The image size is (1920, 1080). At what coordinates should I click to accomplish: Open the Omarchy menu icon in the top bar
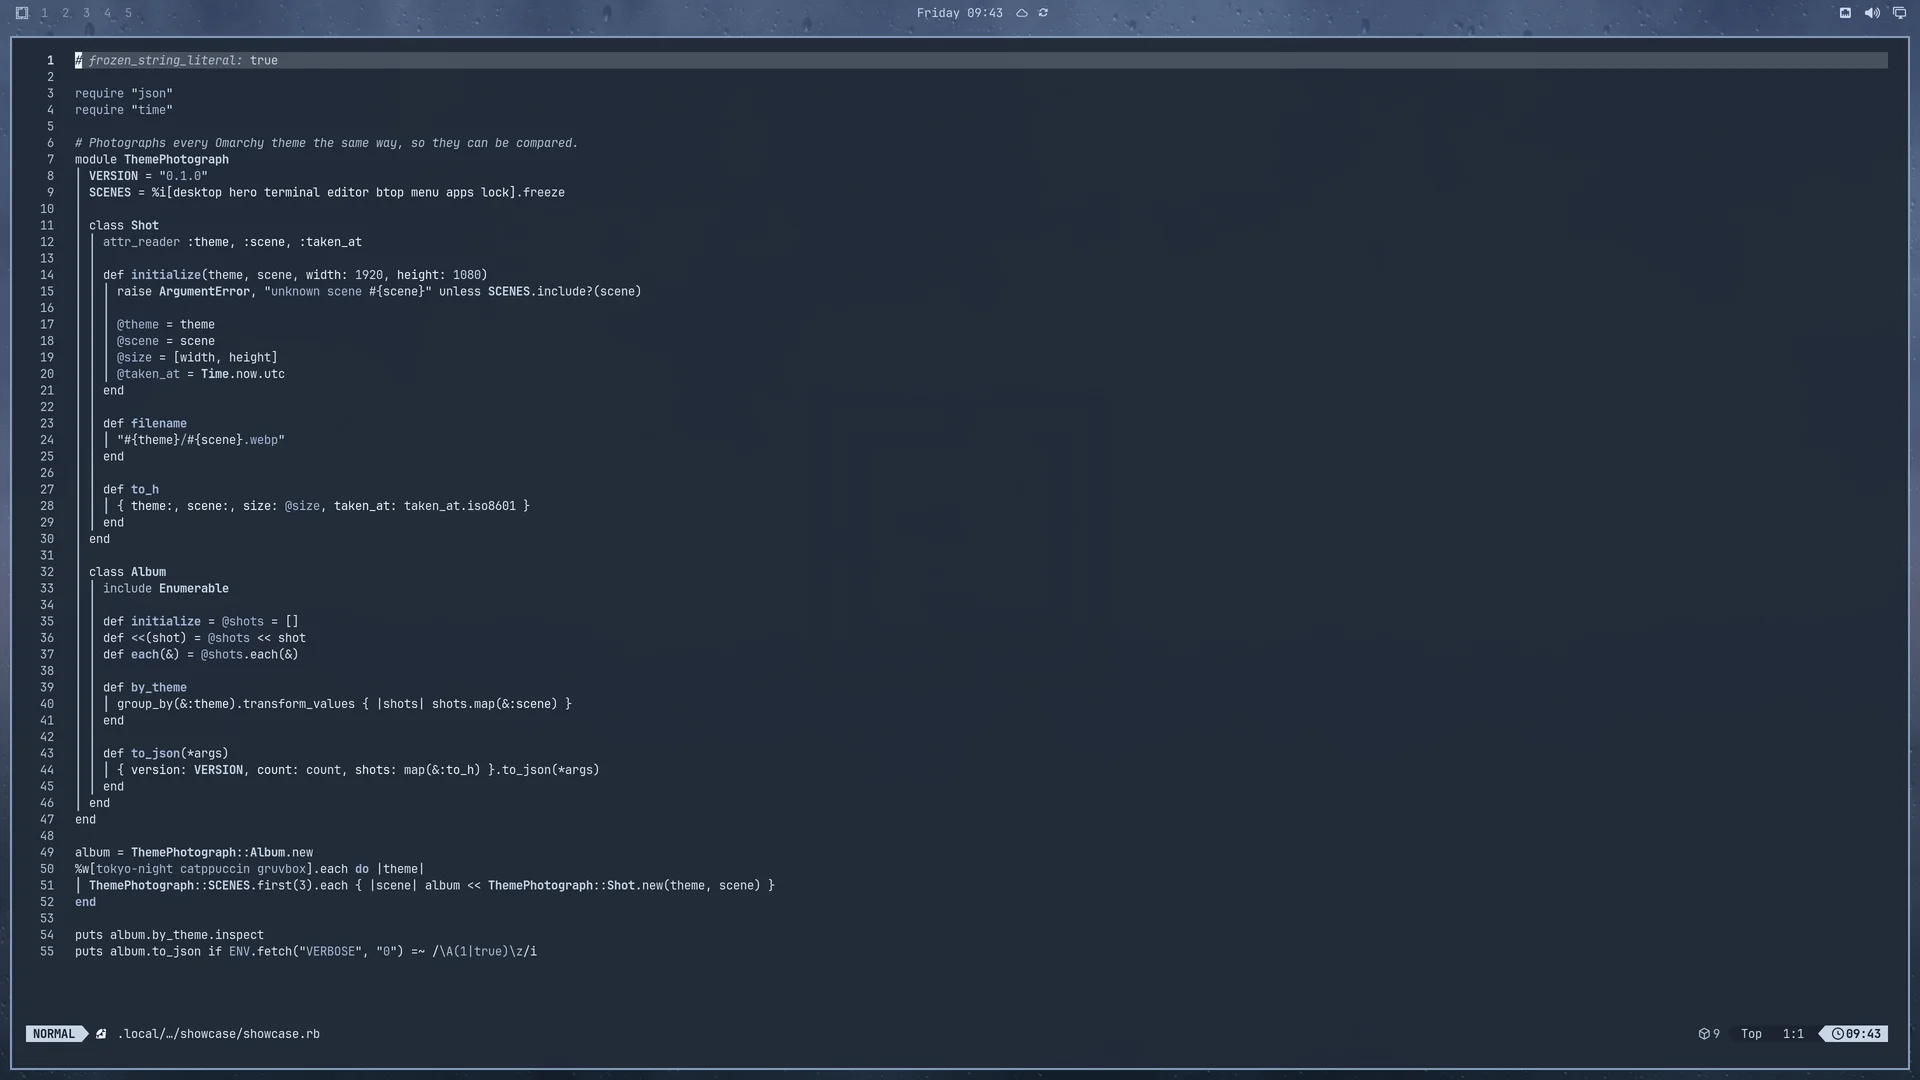click(22, 13)
